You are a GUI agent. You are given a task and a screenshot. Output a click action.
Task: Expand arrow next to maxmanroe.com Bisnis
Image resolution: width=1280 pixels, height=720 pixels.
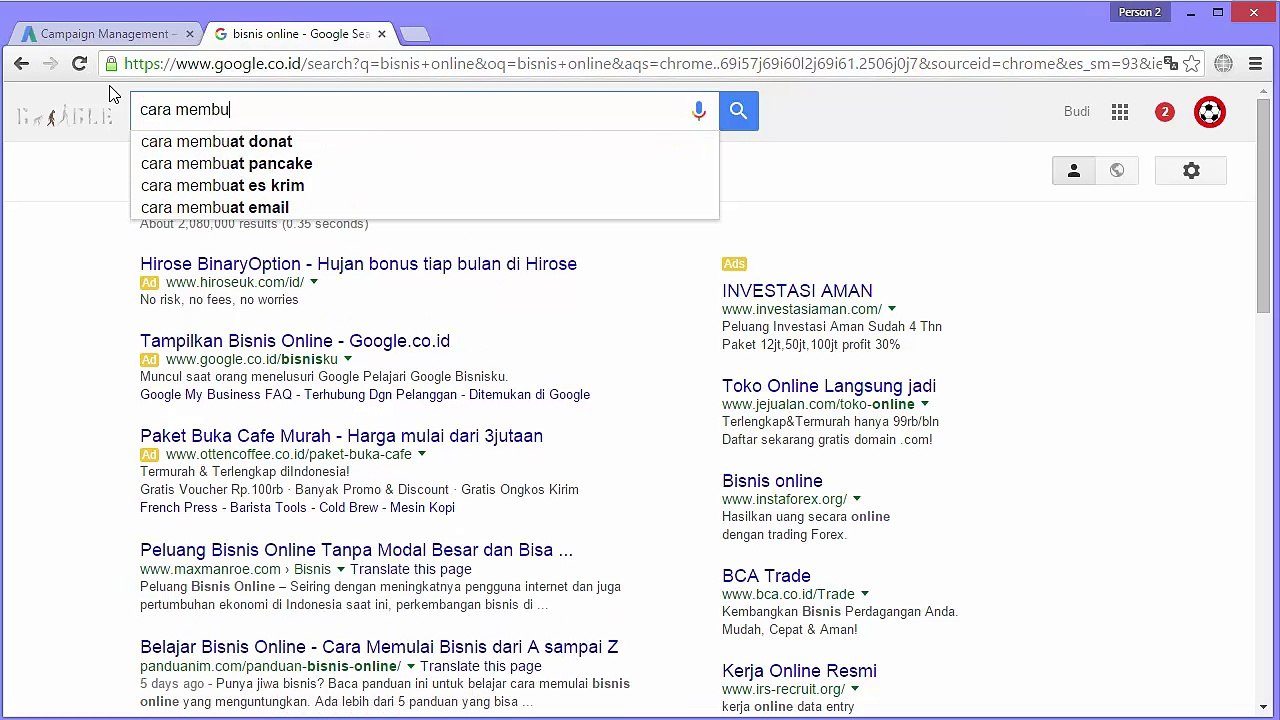pyautogui.click(x=340, y=569)
